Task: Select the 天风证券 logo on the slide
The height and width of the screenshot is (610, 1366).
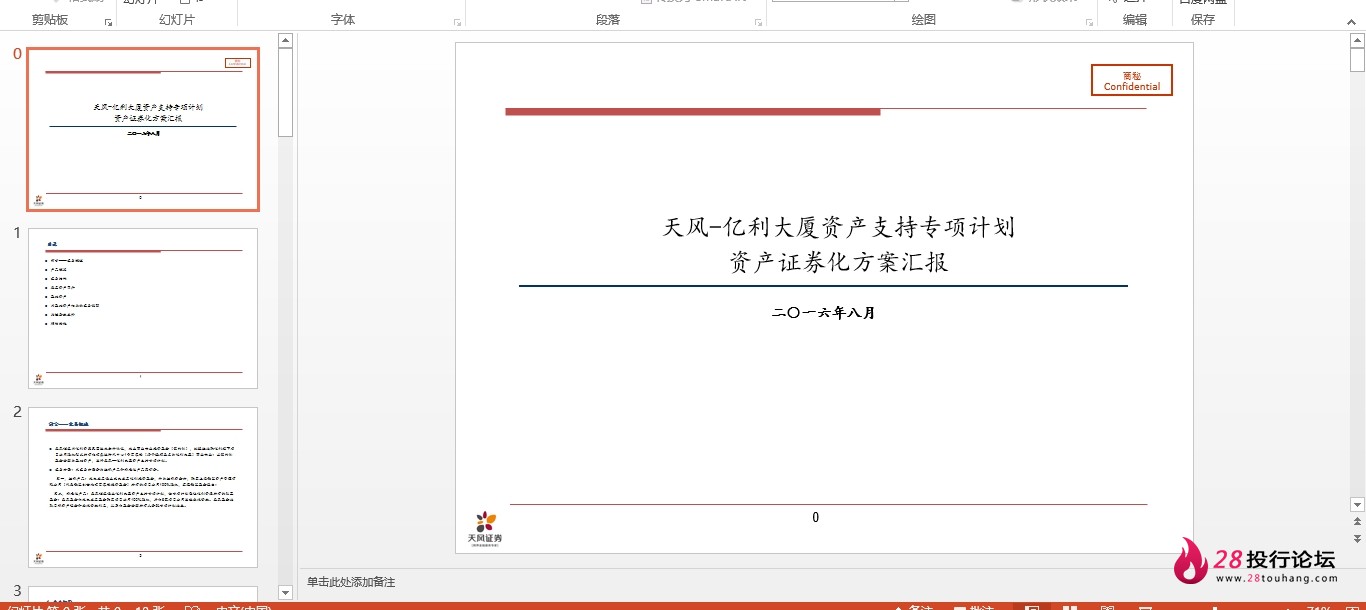Action: pos(485,529)
